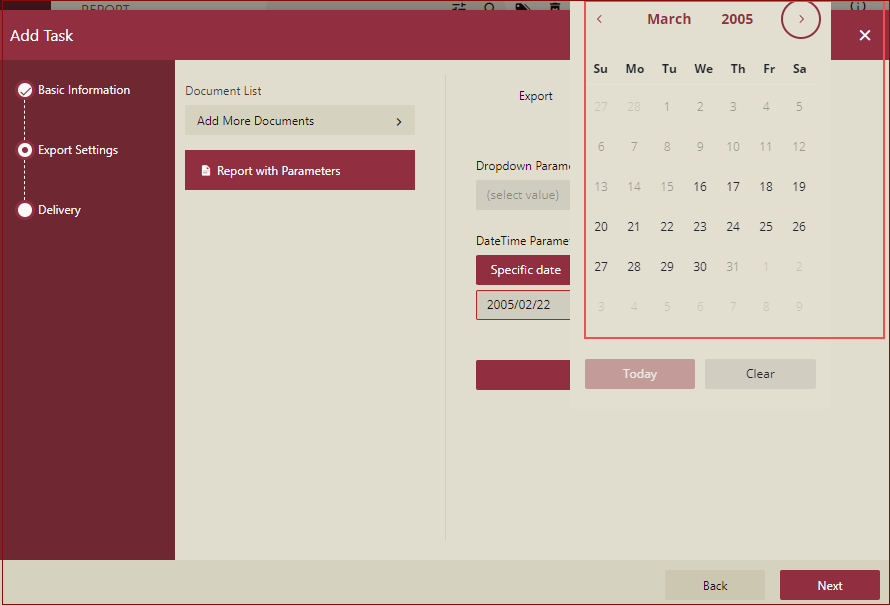Select March 21 in calendar
Image resolution: width=890 pixels, height=606 pixels.
(634, 227)
